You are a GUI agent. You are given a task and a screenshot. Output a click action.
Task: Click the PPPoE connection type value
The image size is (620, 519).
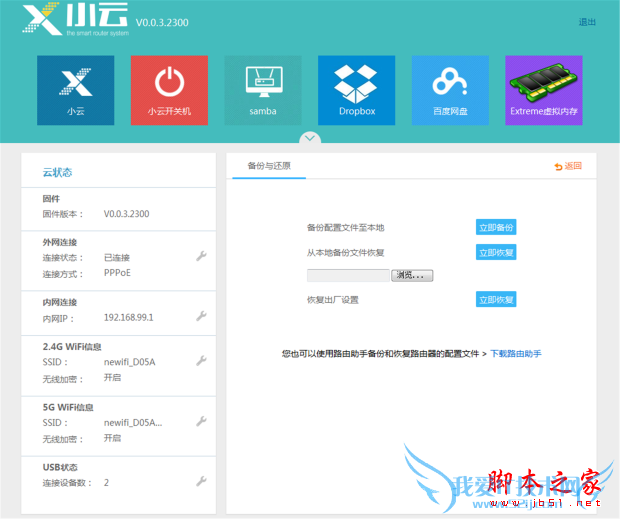pos(117,273)
